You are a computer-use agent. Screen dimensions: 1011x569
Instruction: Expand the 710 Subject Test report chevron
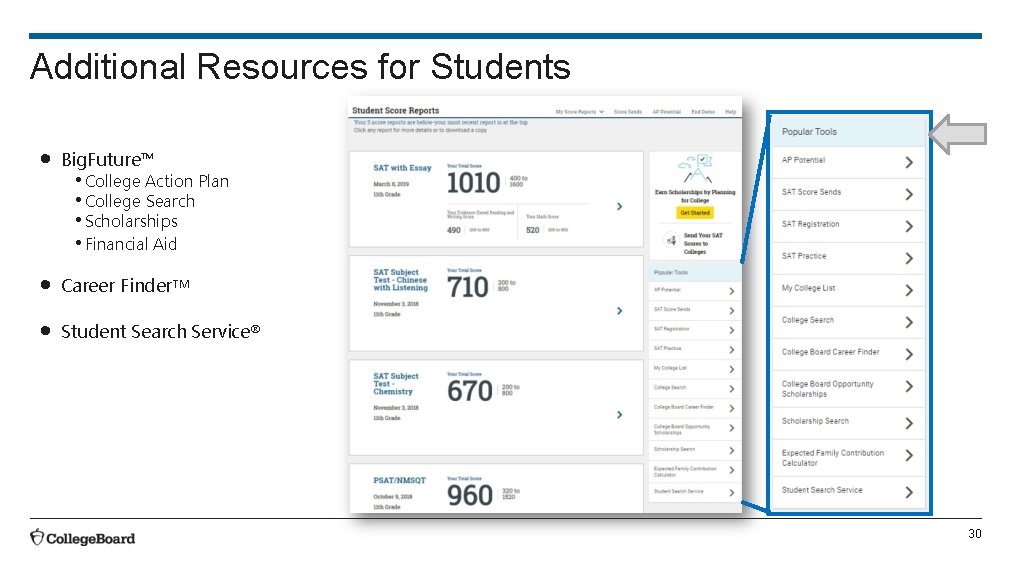click(x=619, y=311)
